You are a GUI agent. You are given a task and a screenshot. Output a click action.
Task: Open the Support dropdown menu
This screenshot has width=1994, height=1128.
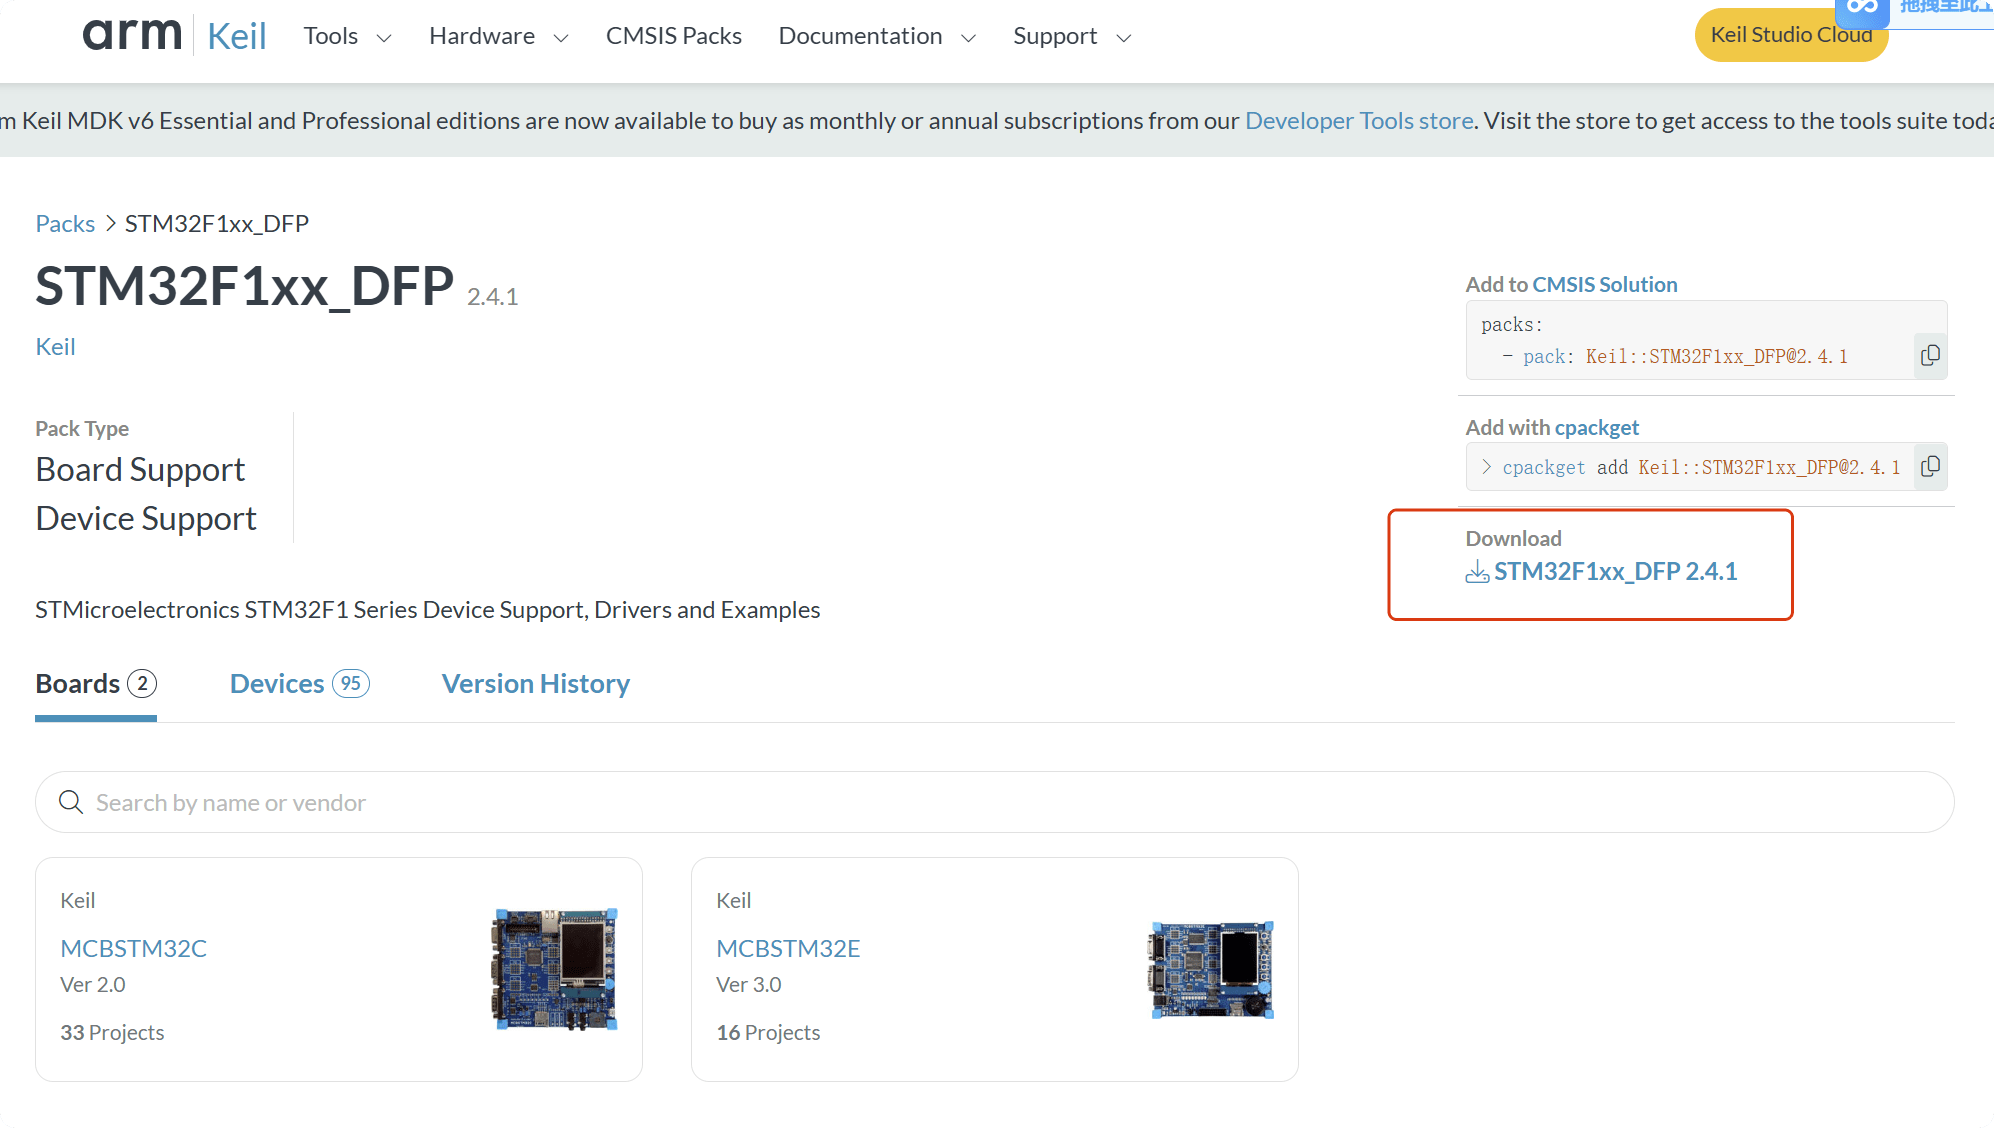1071,37
